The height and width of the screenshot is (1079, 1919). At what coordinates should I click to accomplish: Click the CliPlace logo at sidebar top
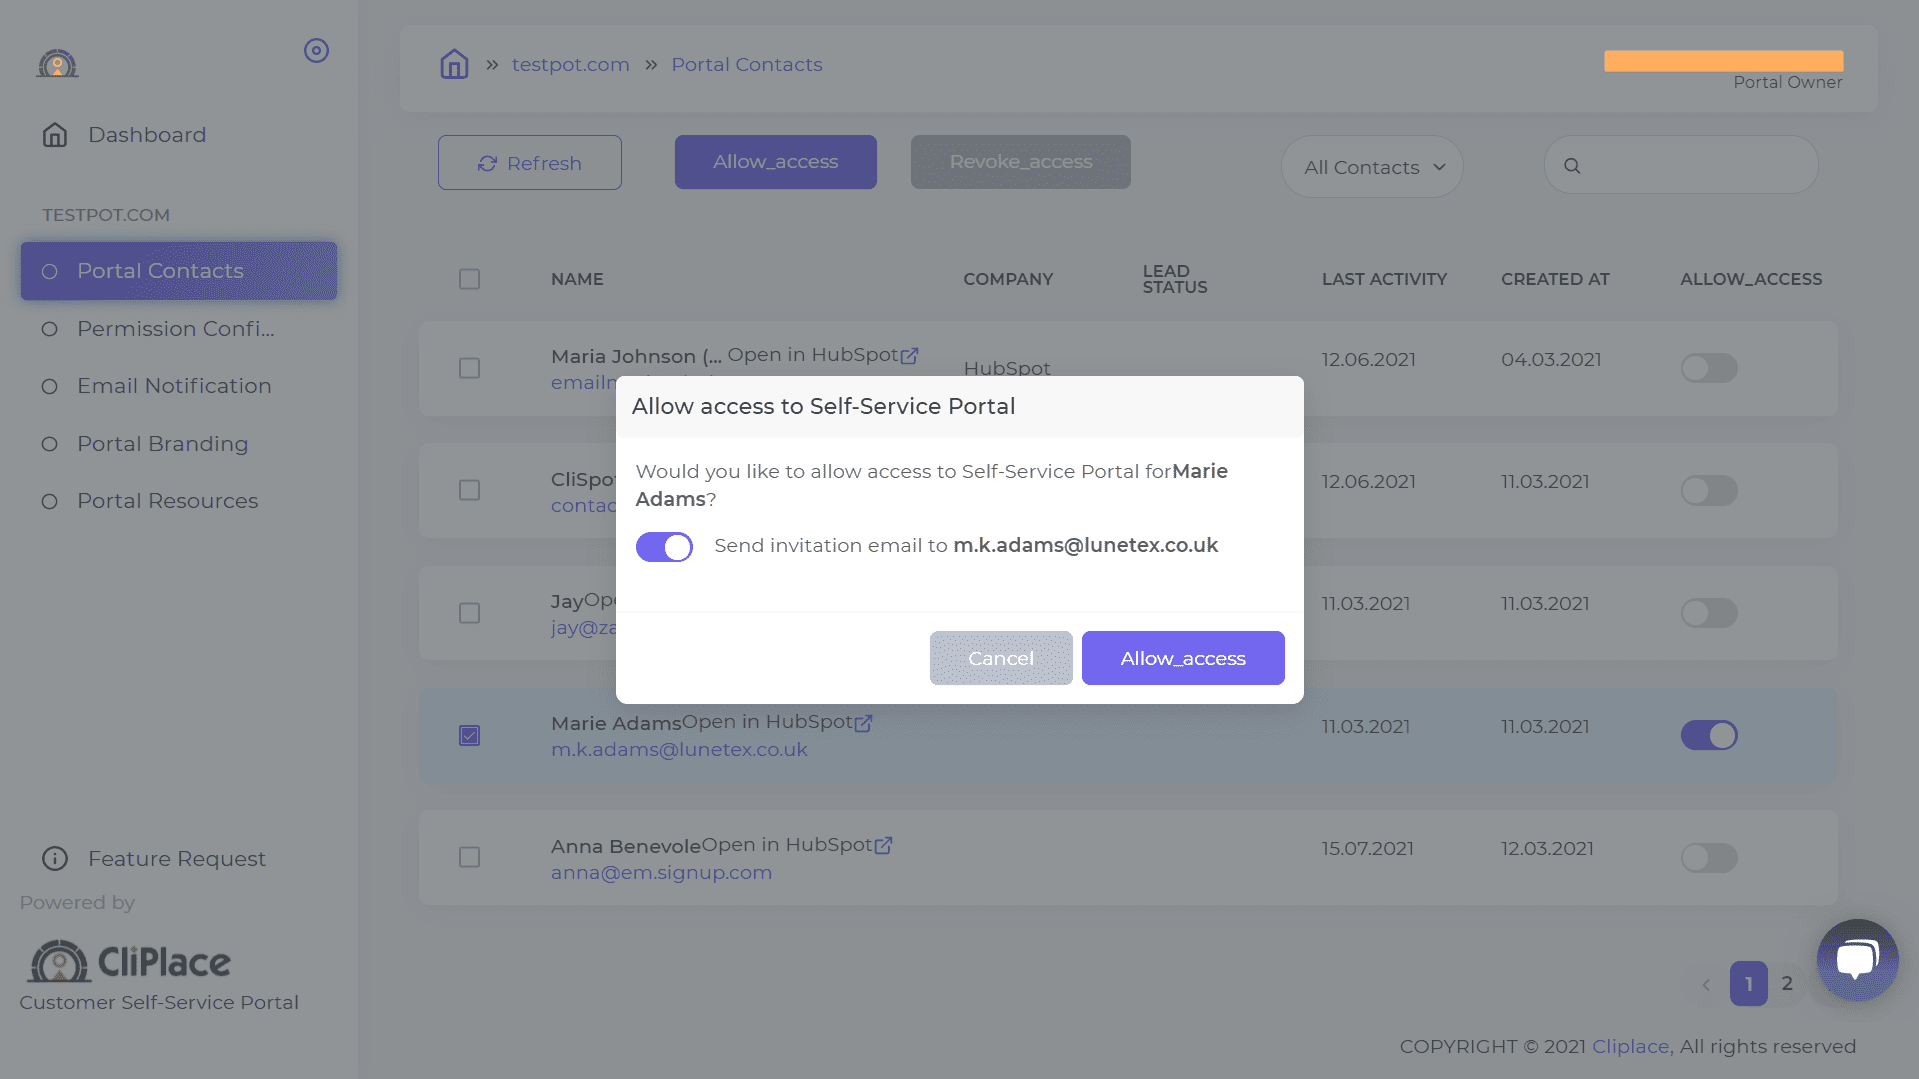click(57, 64)
